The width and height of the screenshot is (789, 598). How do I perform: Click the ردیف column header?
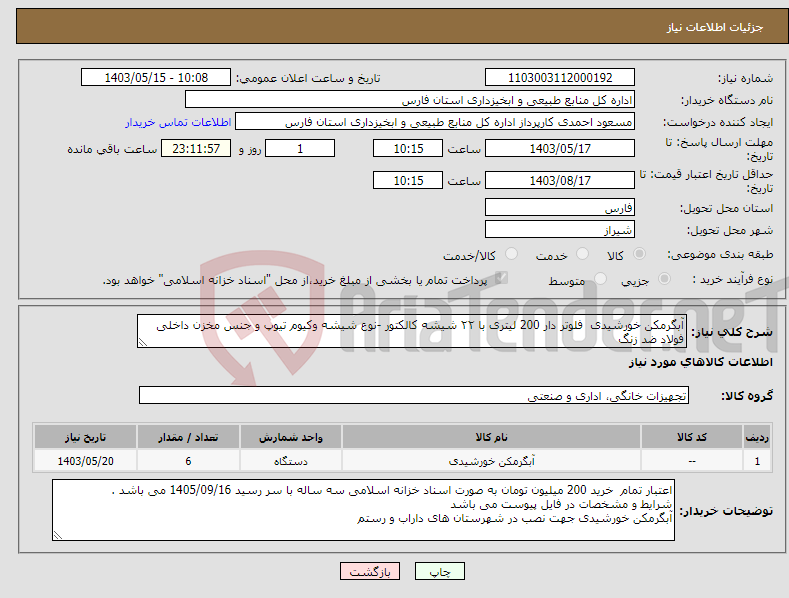757,437
